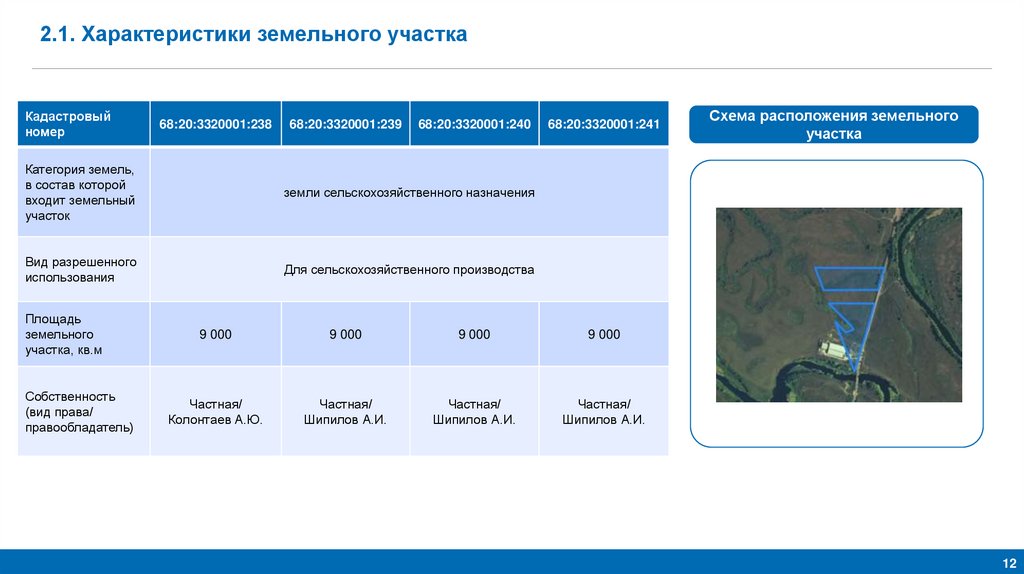Click the "Схема расположения земельного участка" banner
The width and height of the screenshot is (1024, 574).
point(833,124)
